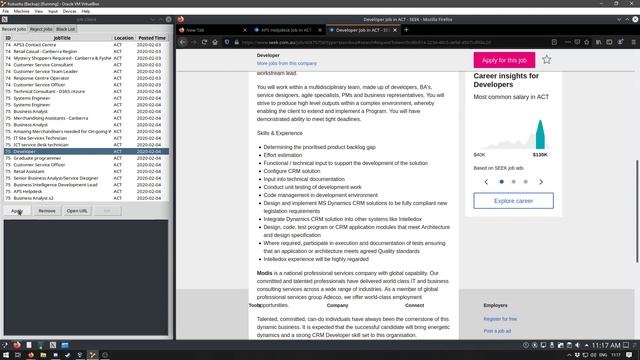The width and height of the screenshot is (640, 360).
Task: Switch to New Tab browser tab
Action: 212,30
